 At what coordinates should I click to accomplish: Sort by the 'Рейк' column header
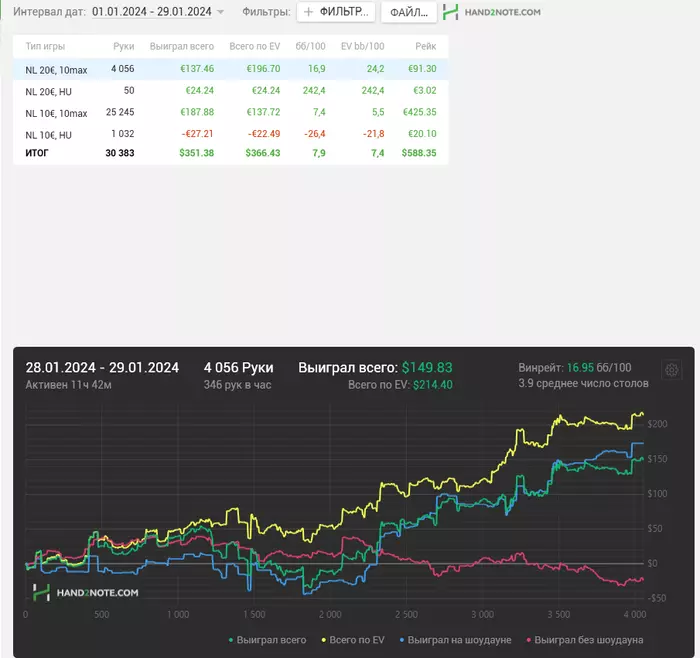426,46
